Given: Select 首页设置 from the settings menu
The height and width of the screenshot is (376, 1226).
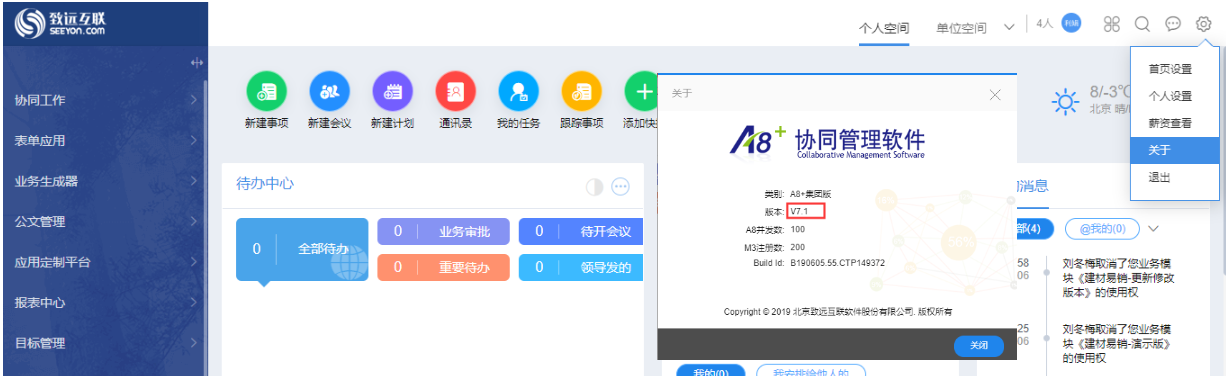Looking at the screenshot, I should click(x=1175, y=69).
